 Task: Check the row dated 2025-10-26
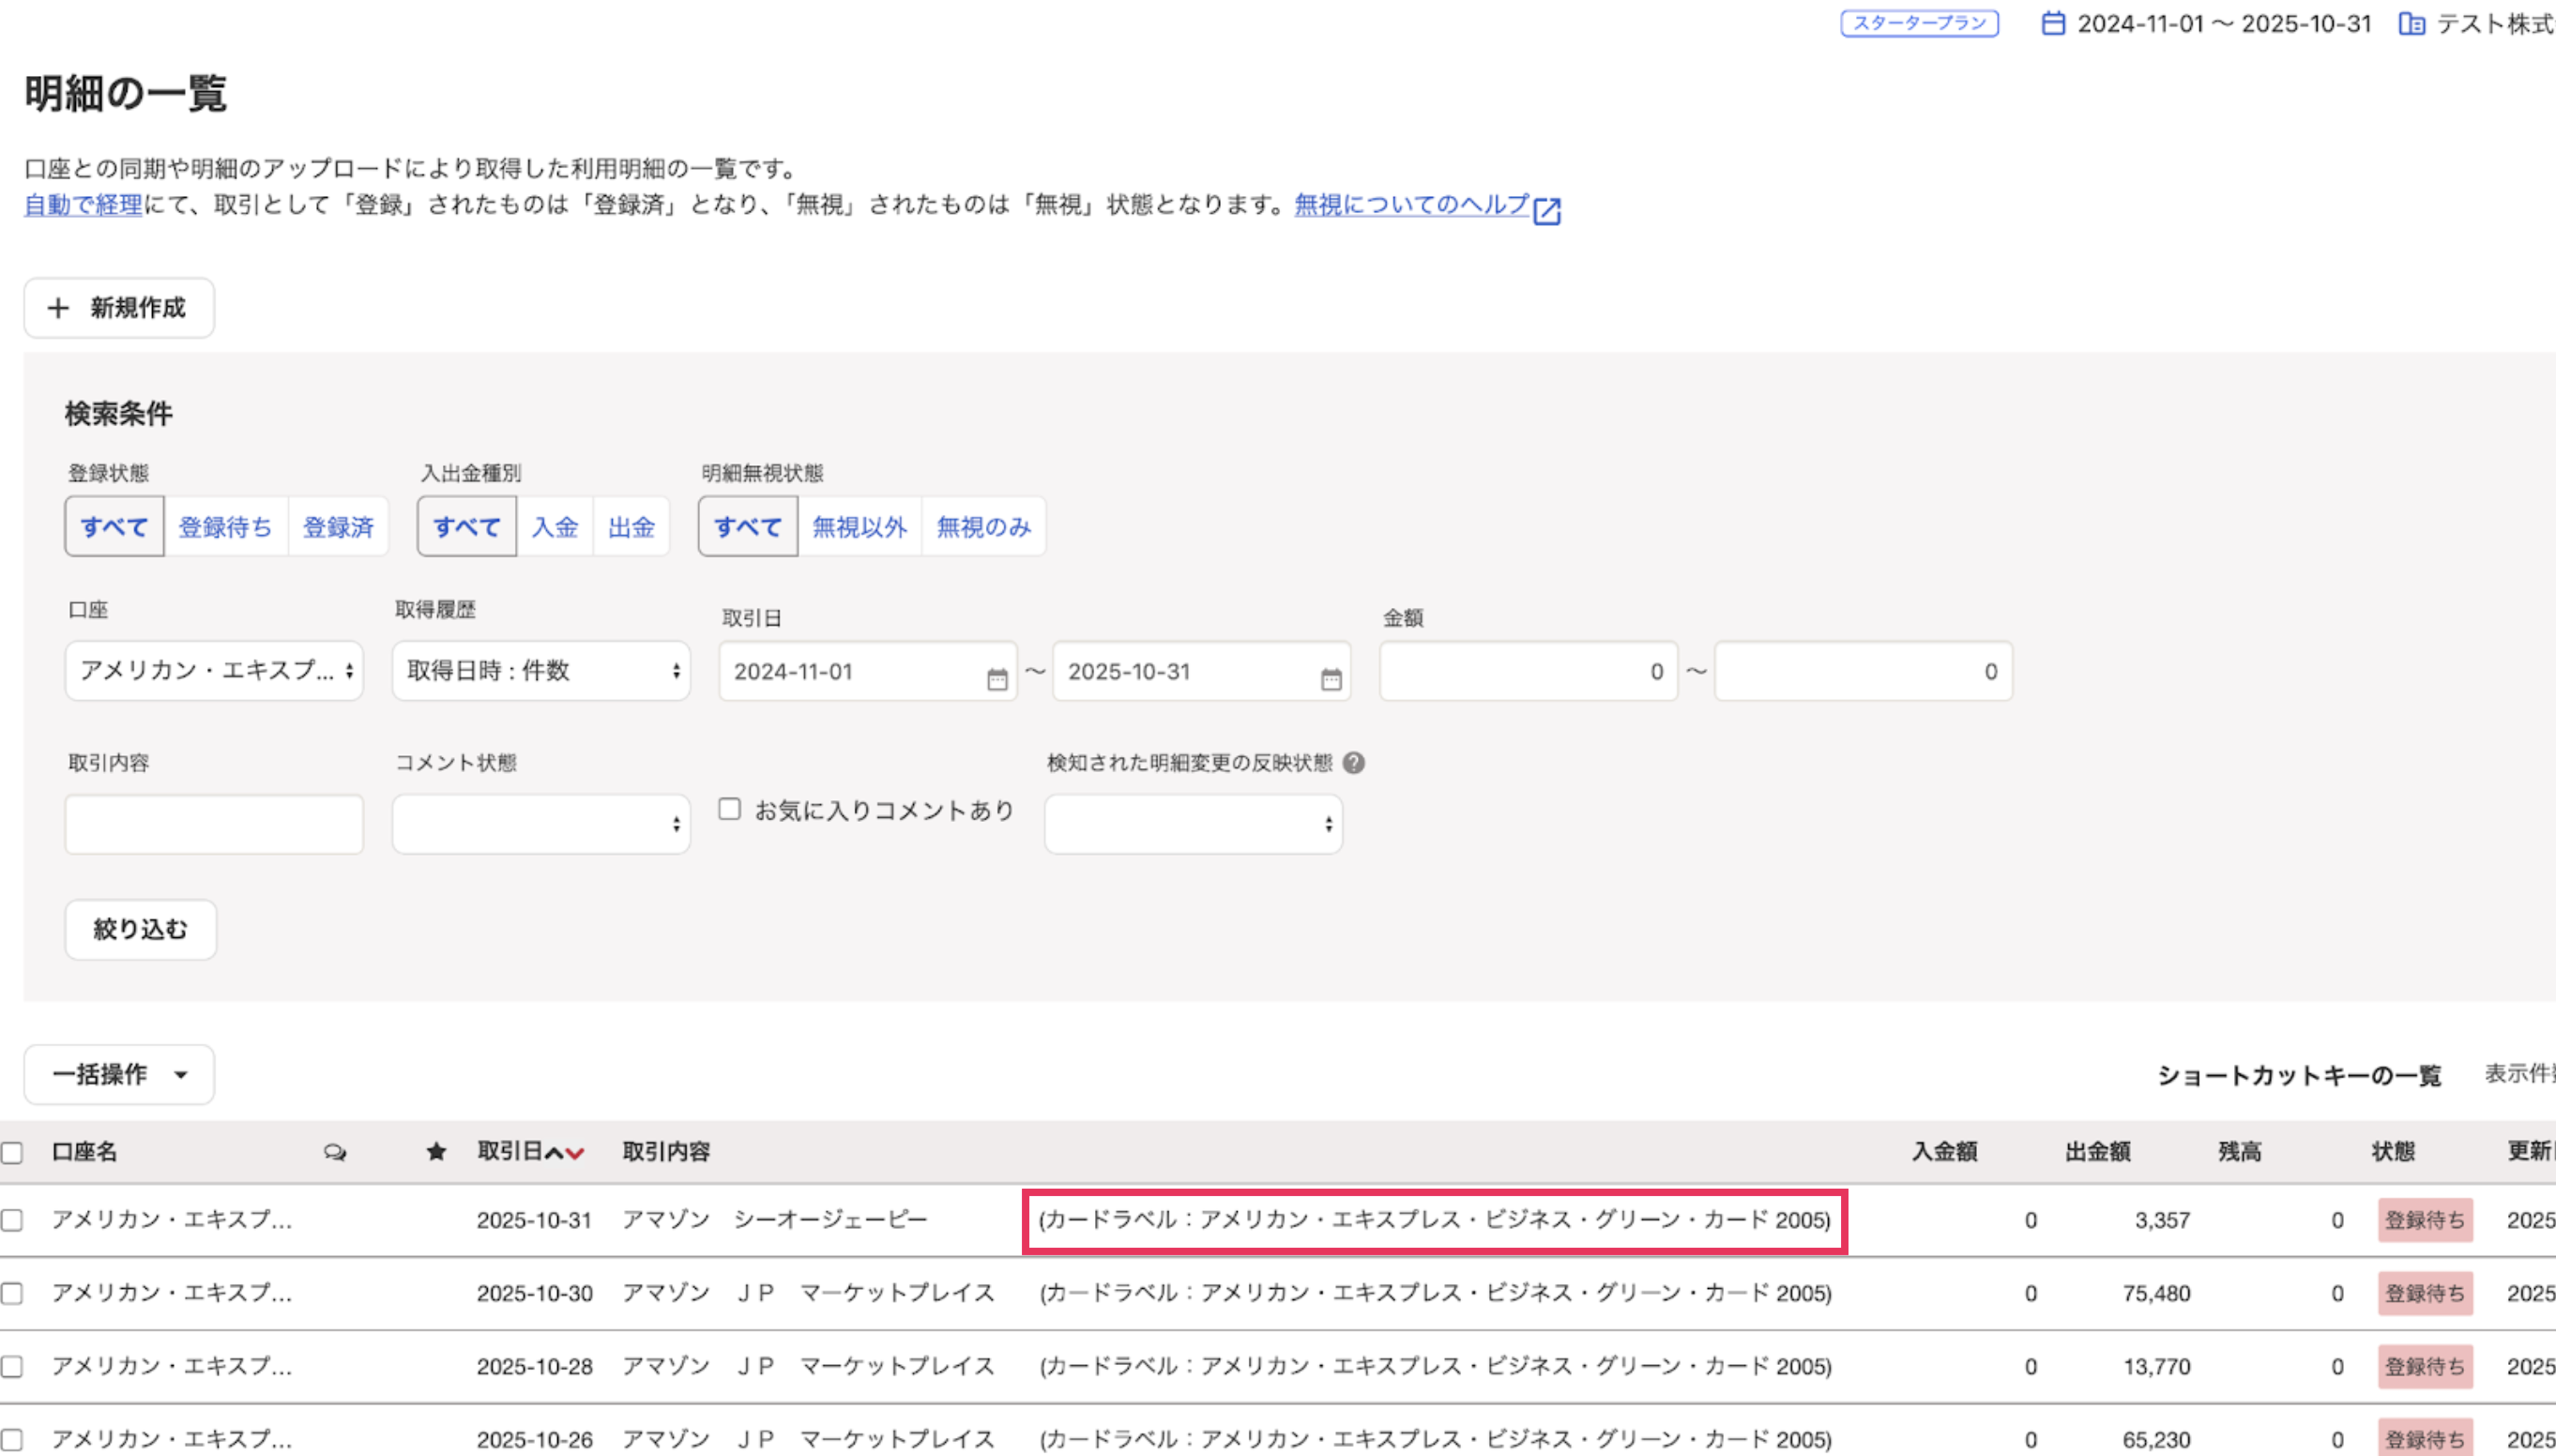pos(12,1439)
